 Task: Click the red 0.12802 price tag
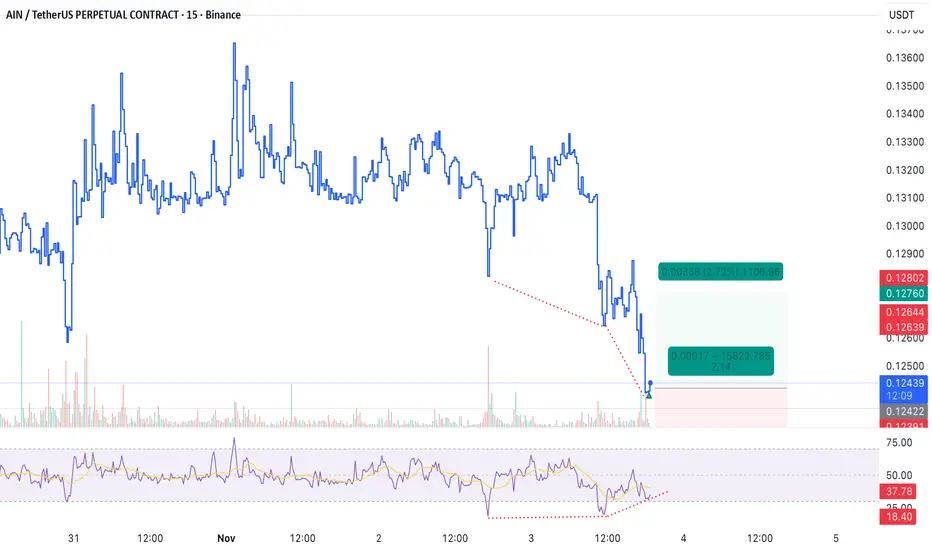903,278
